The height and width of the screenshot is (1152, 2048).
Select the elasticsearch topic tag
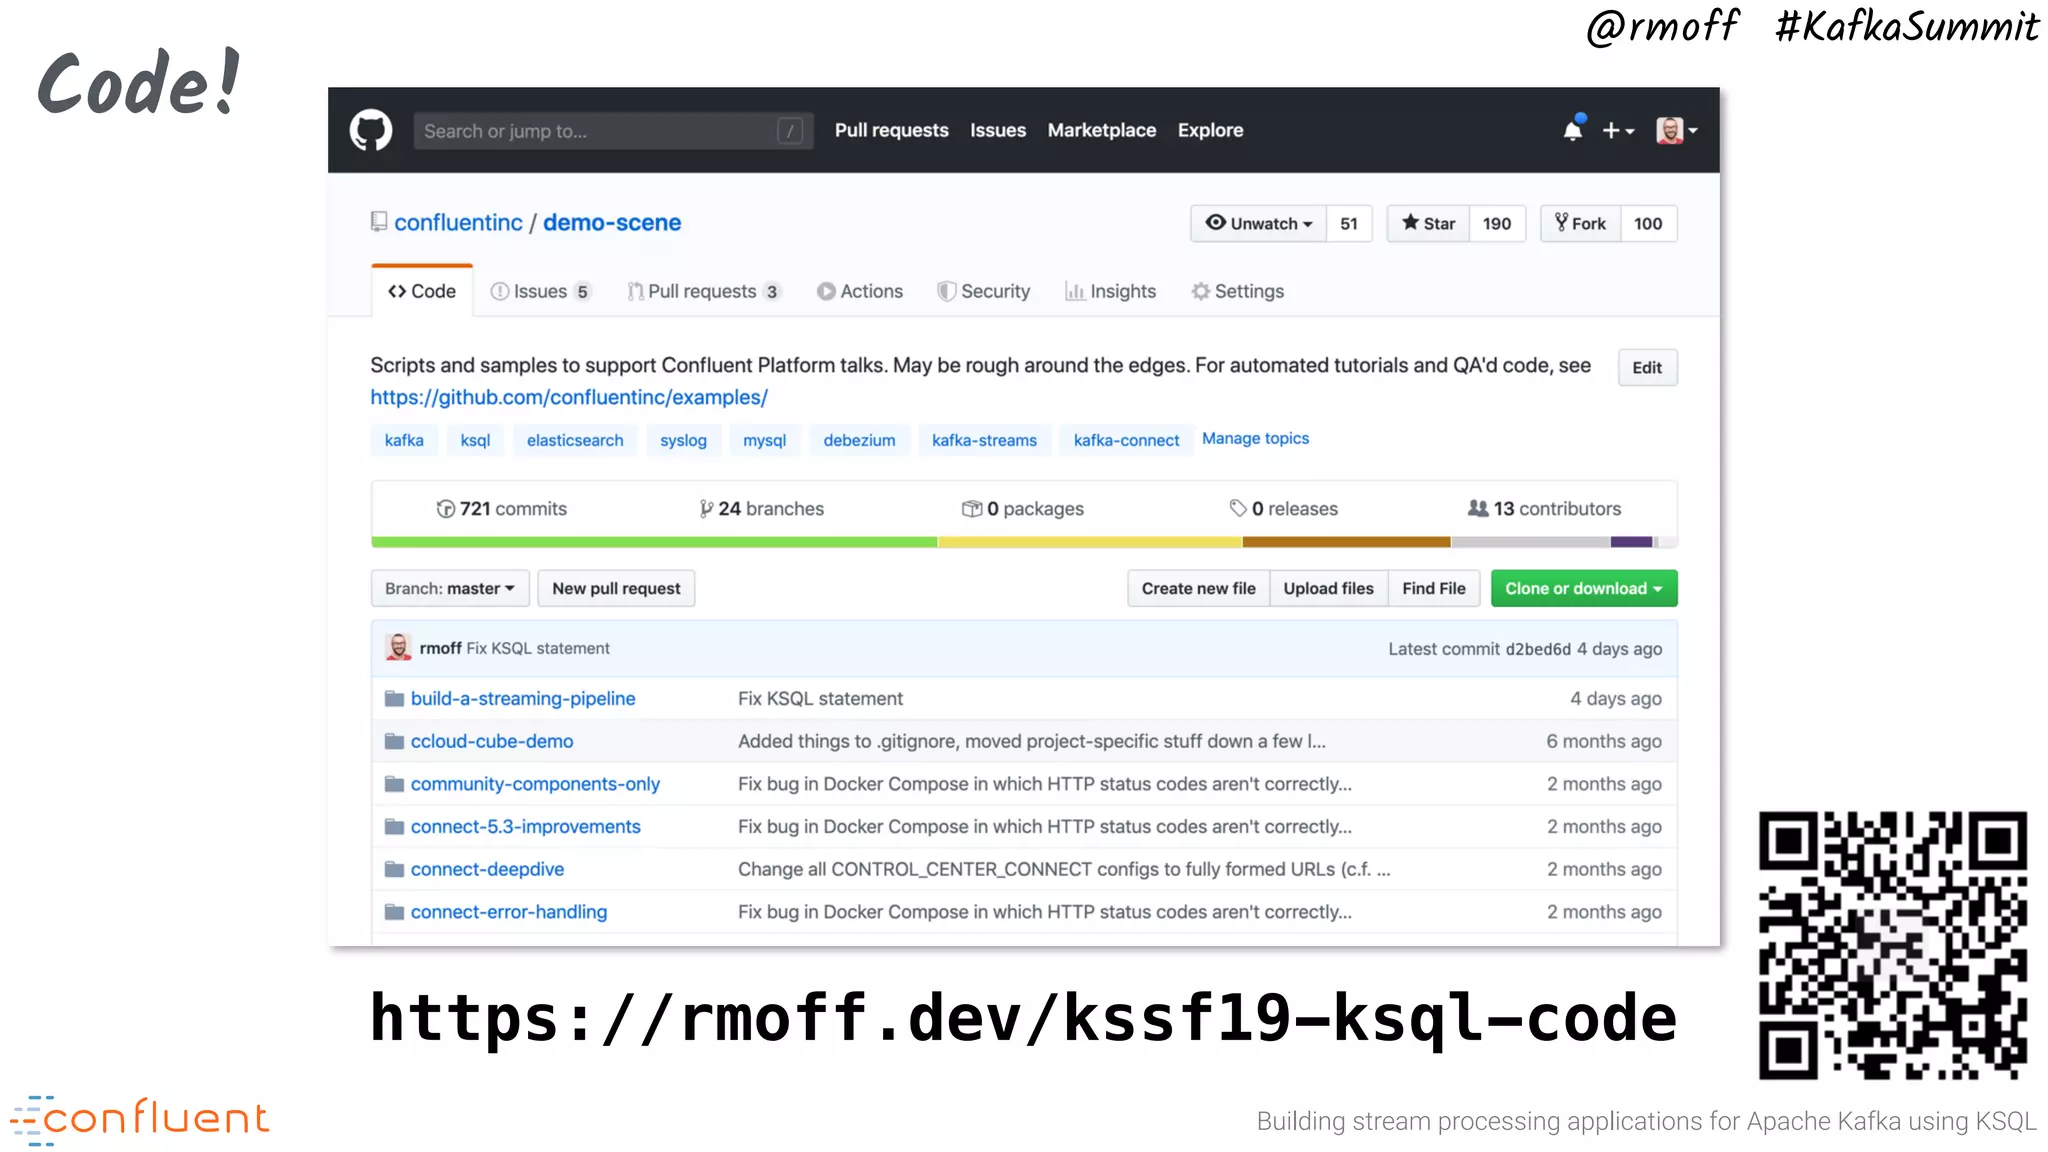tap(575, 440)
